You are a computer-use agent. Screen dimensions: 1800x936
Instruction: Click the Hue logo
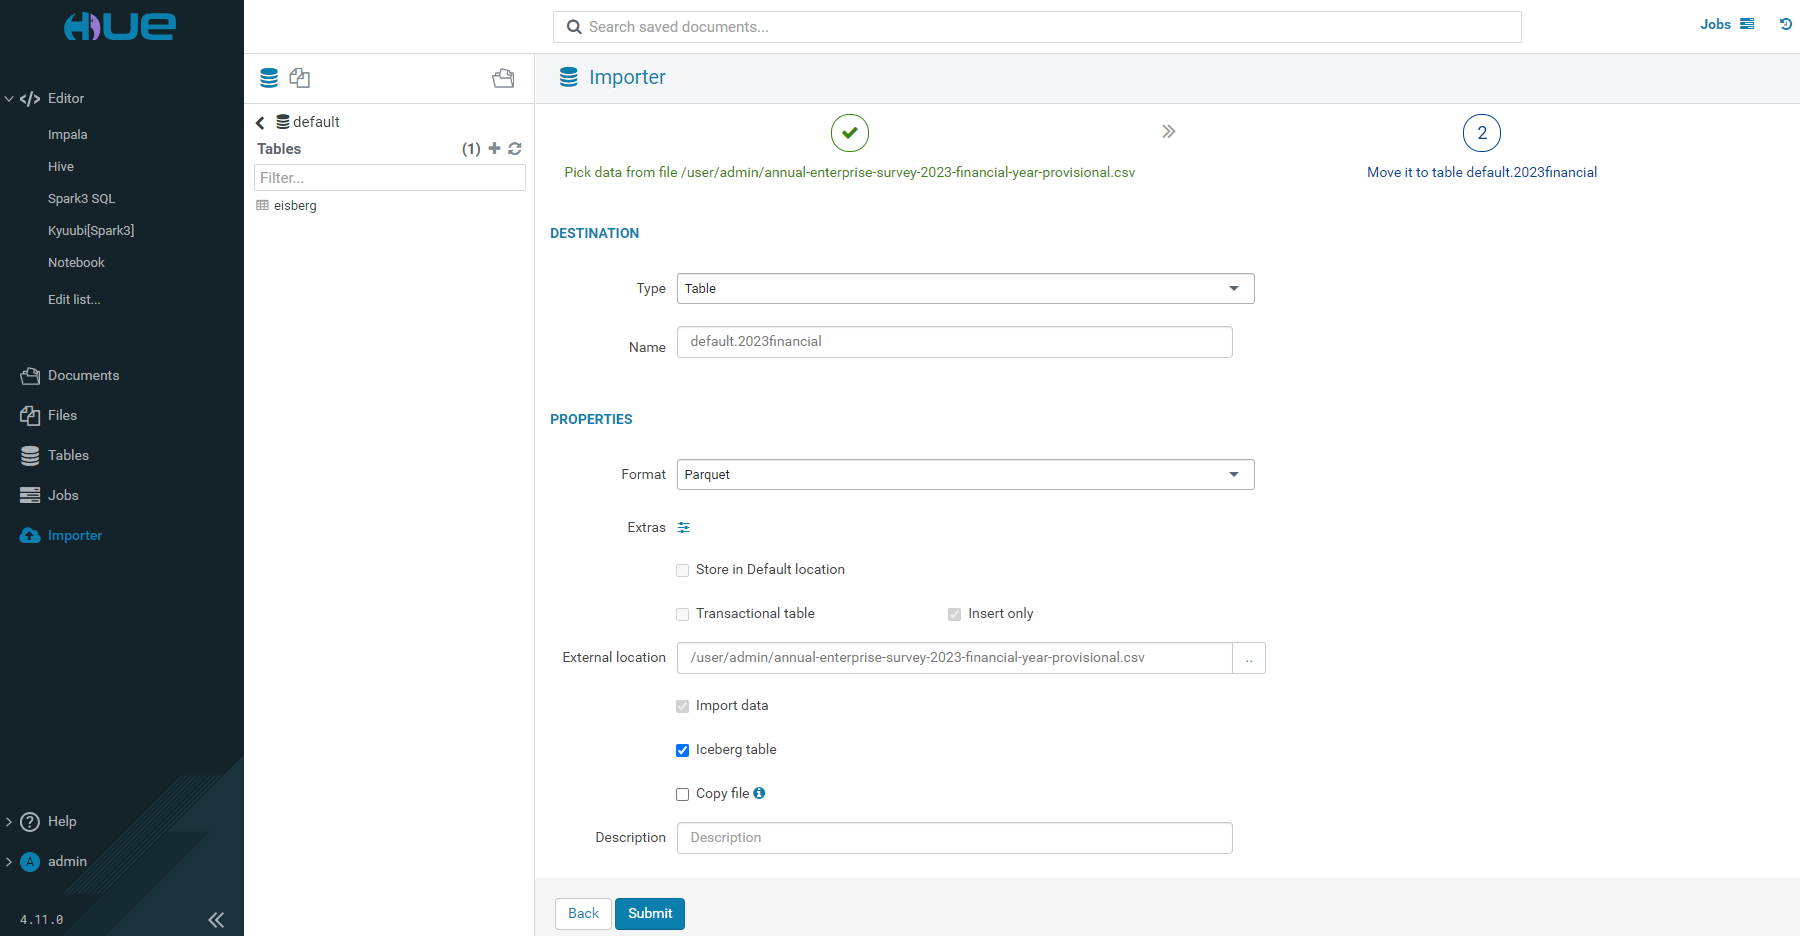120,26
